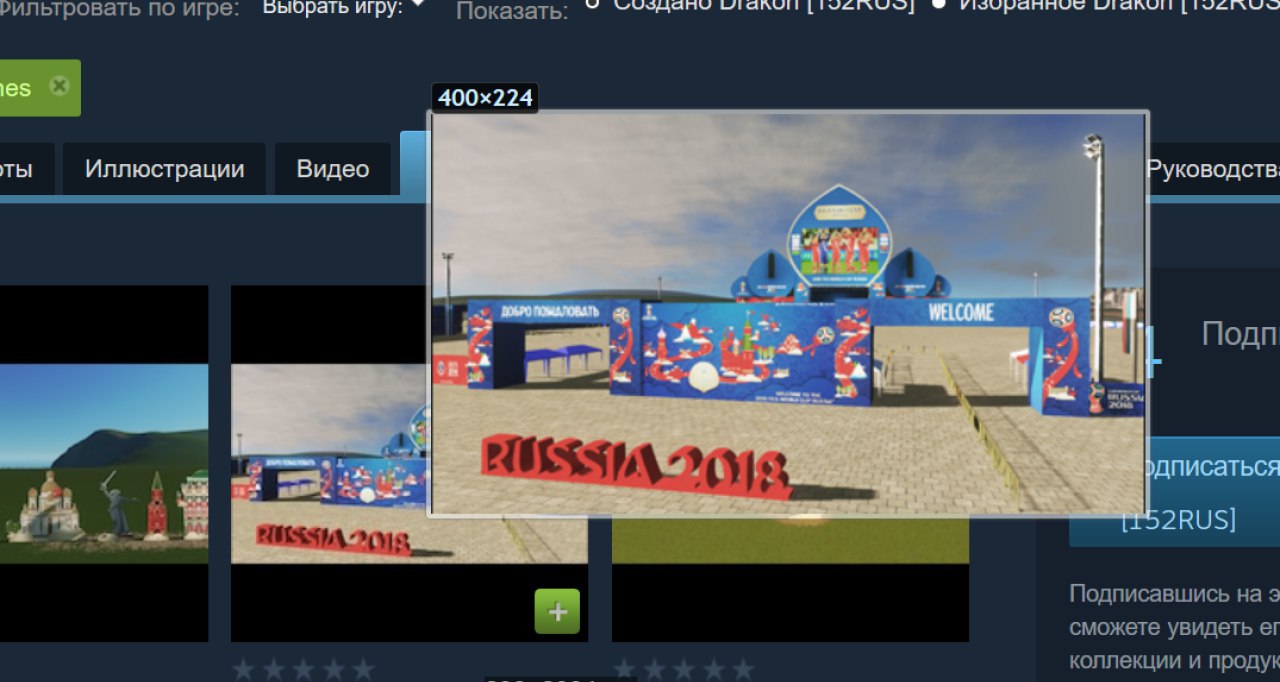Open the monuments workshop item thumbnail
This screenshot has height=682, width=1280.
pos(104,464)
